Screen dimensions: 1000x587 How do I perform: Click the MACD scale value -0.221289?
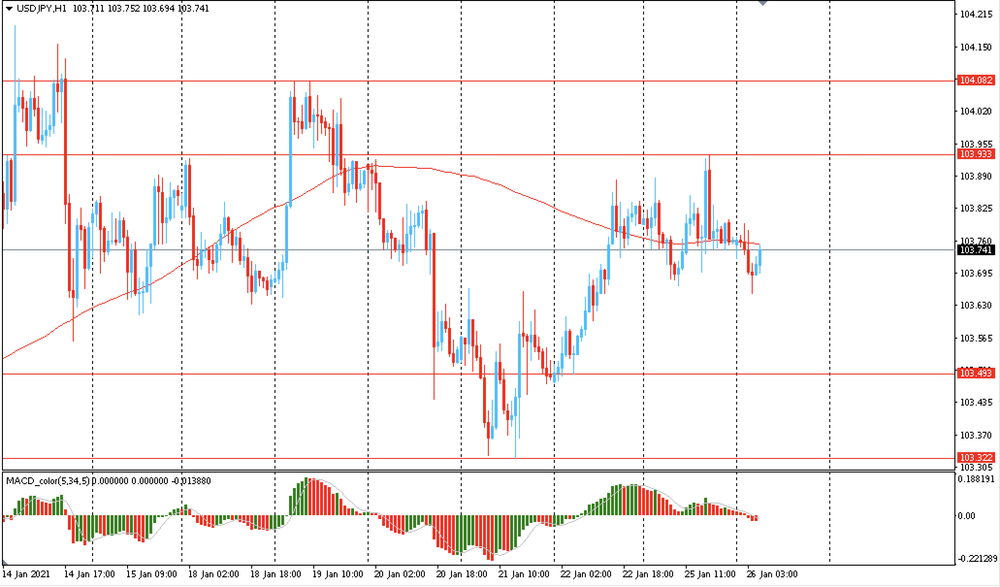coord(976,559)
